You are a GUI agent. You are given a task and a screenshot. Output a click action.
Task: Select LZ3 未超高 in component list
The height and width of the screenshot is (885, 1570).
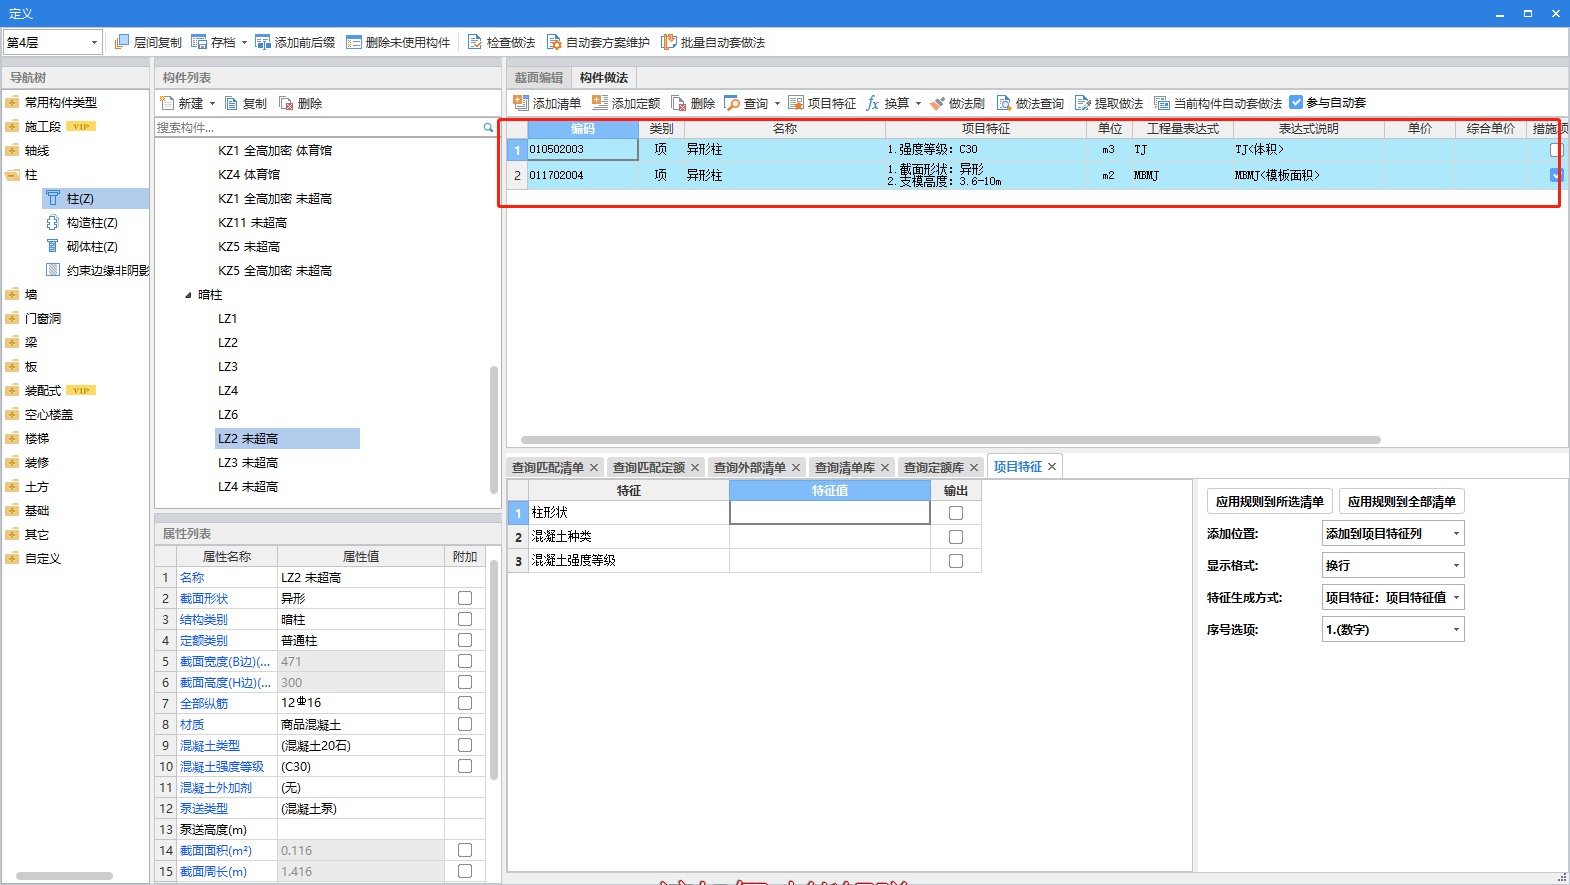(x=248, y=463)
